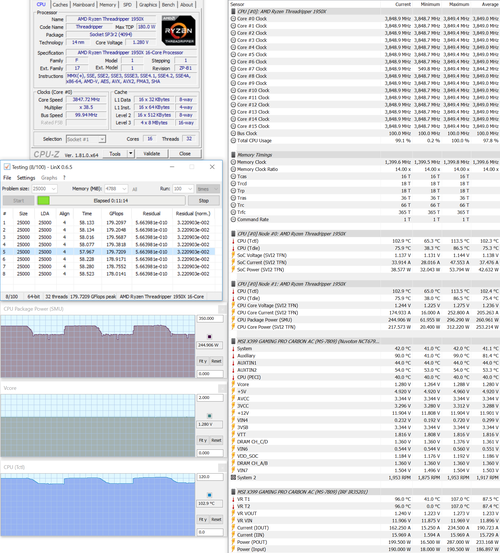Image resolution: width=500 pixels, height=553 pixels.
Task: Open the Settings menu in LinX
Action: (26, 178)
